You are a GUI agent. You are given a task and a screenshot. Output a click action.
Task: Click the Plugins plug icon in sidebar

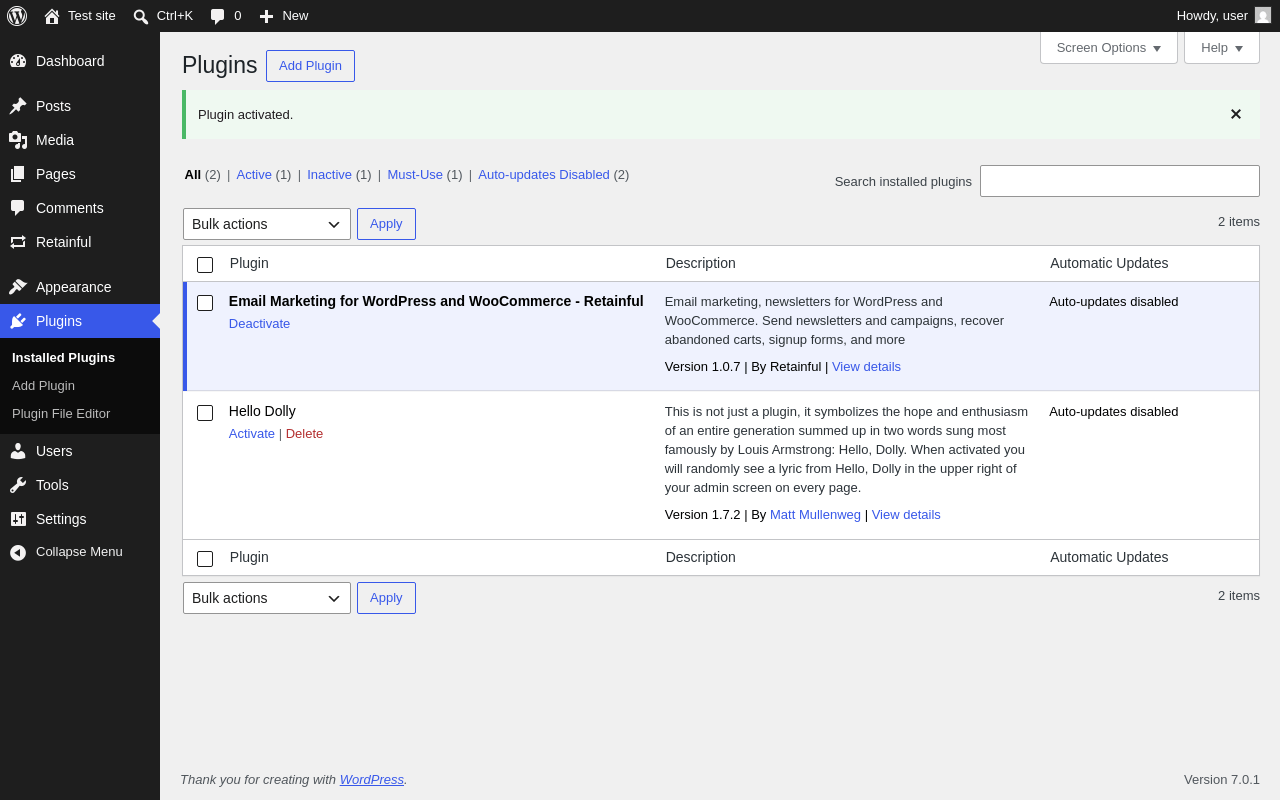click(x=18, y=321)
